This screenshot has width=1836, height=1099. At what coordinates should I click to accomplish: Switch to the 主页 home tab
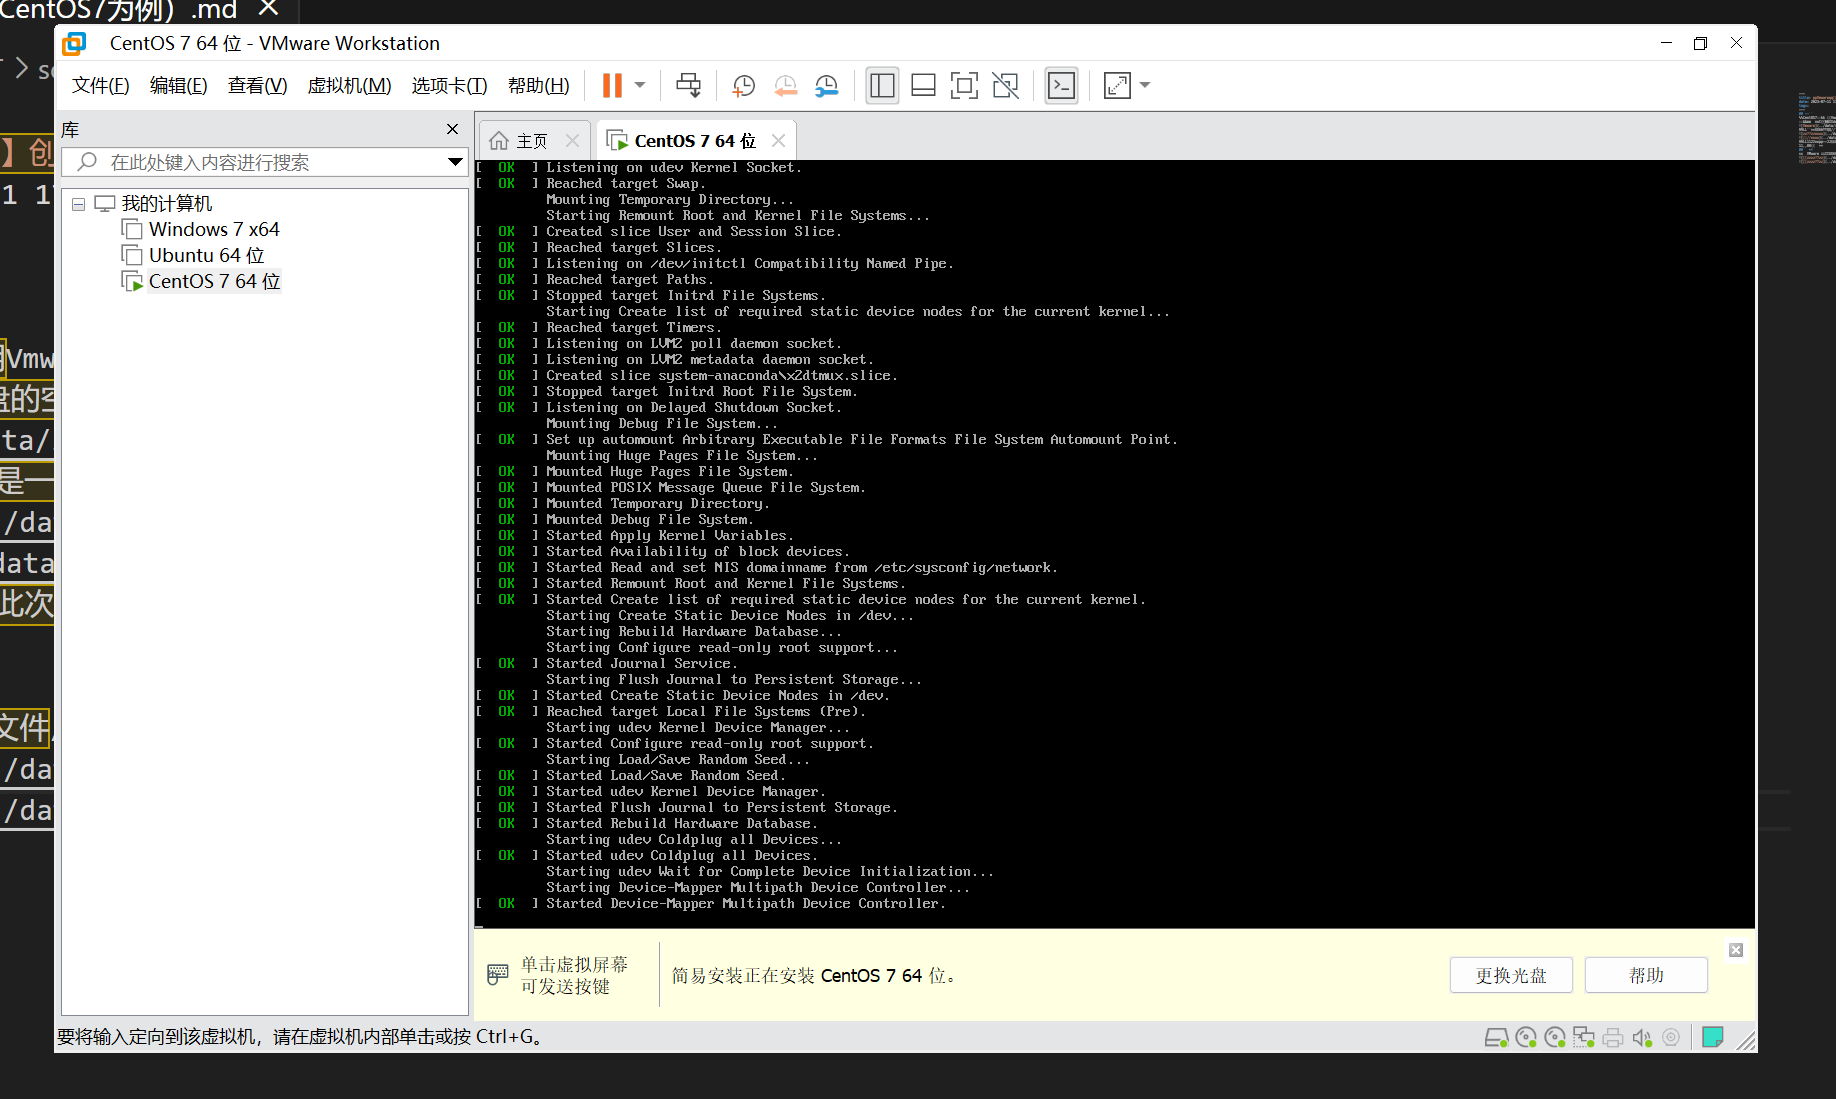532,141
